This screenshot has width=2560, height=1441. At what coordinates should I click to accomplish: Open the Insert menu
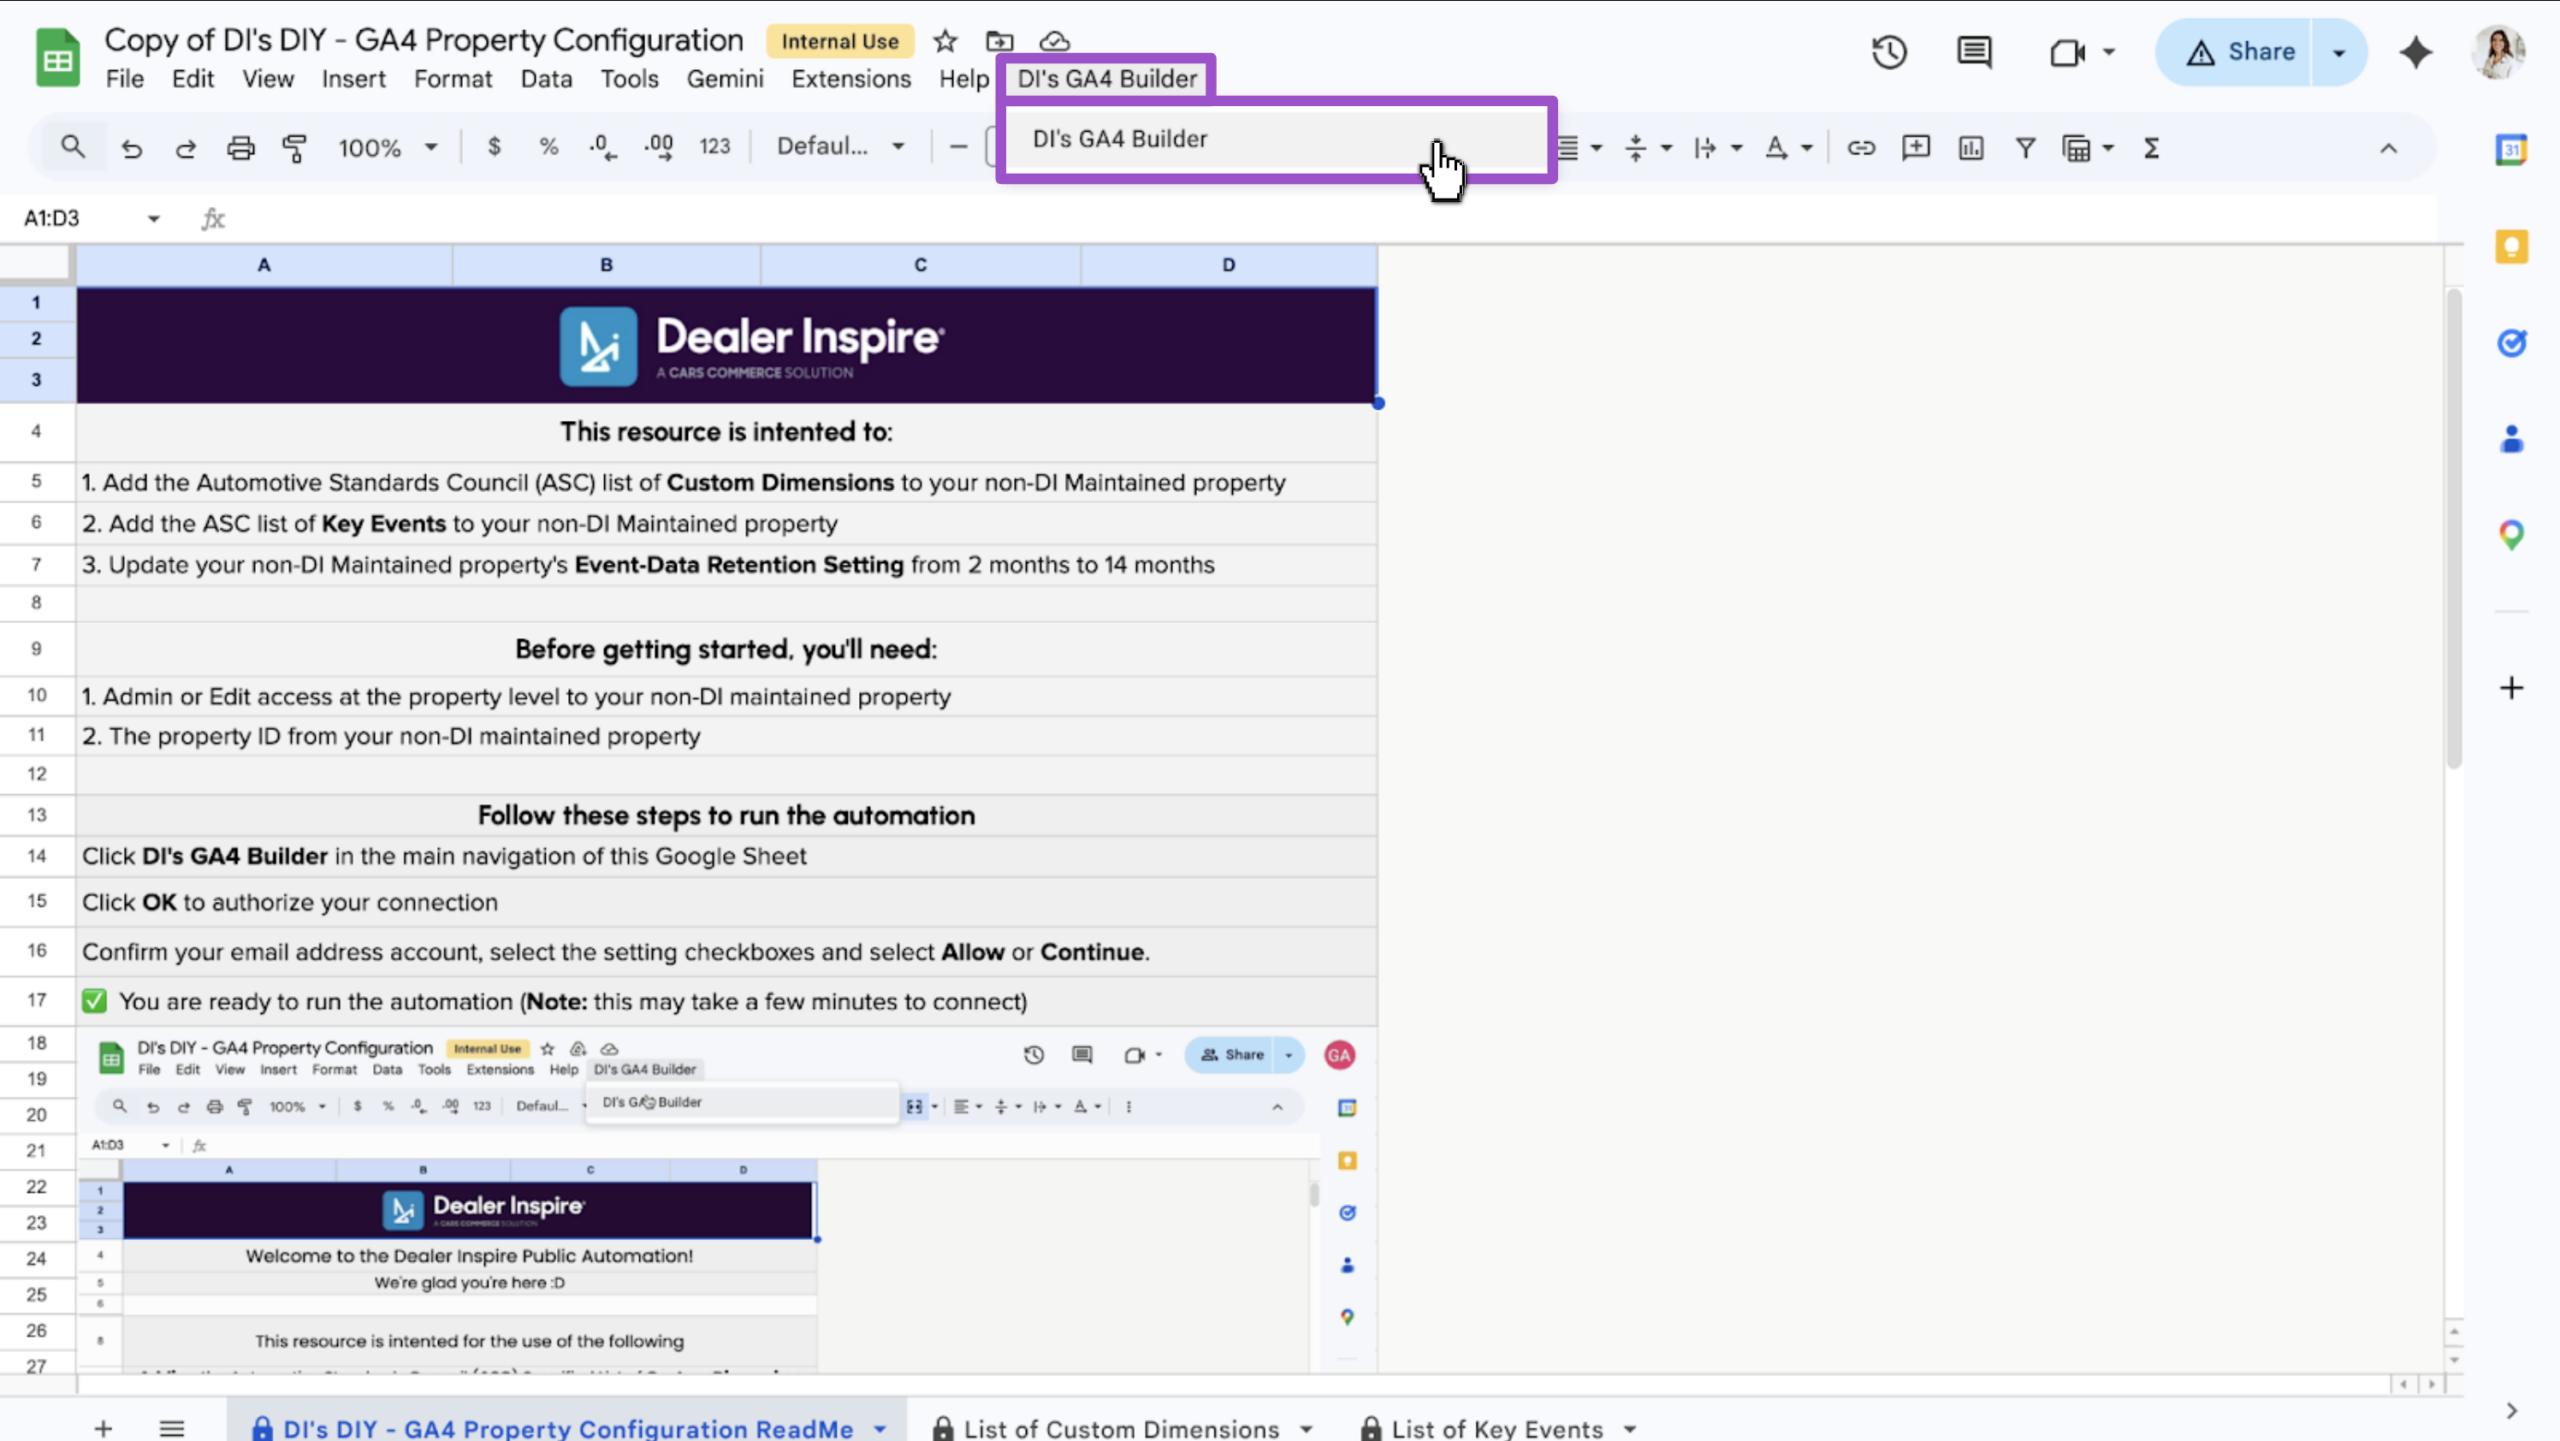[x=353, y=79]
